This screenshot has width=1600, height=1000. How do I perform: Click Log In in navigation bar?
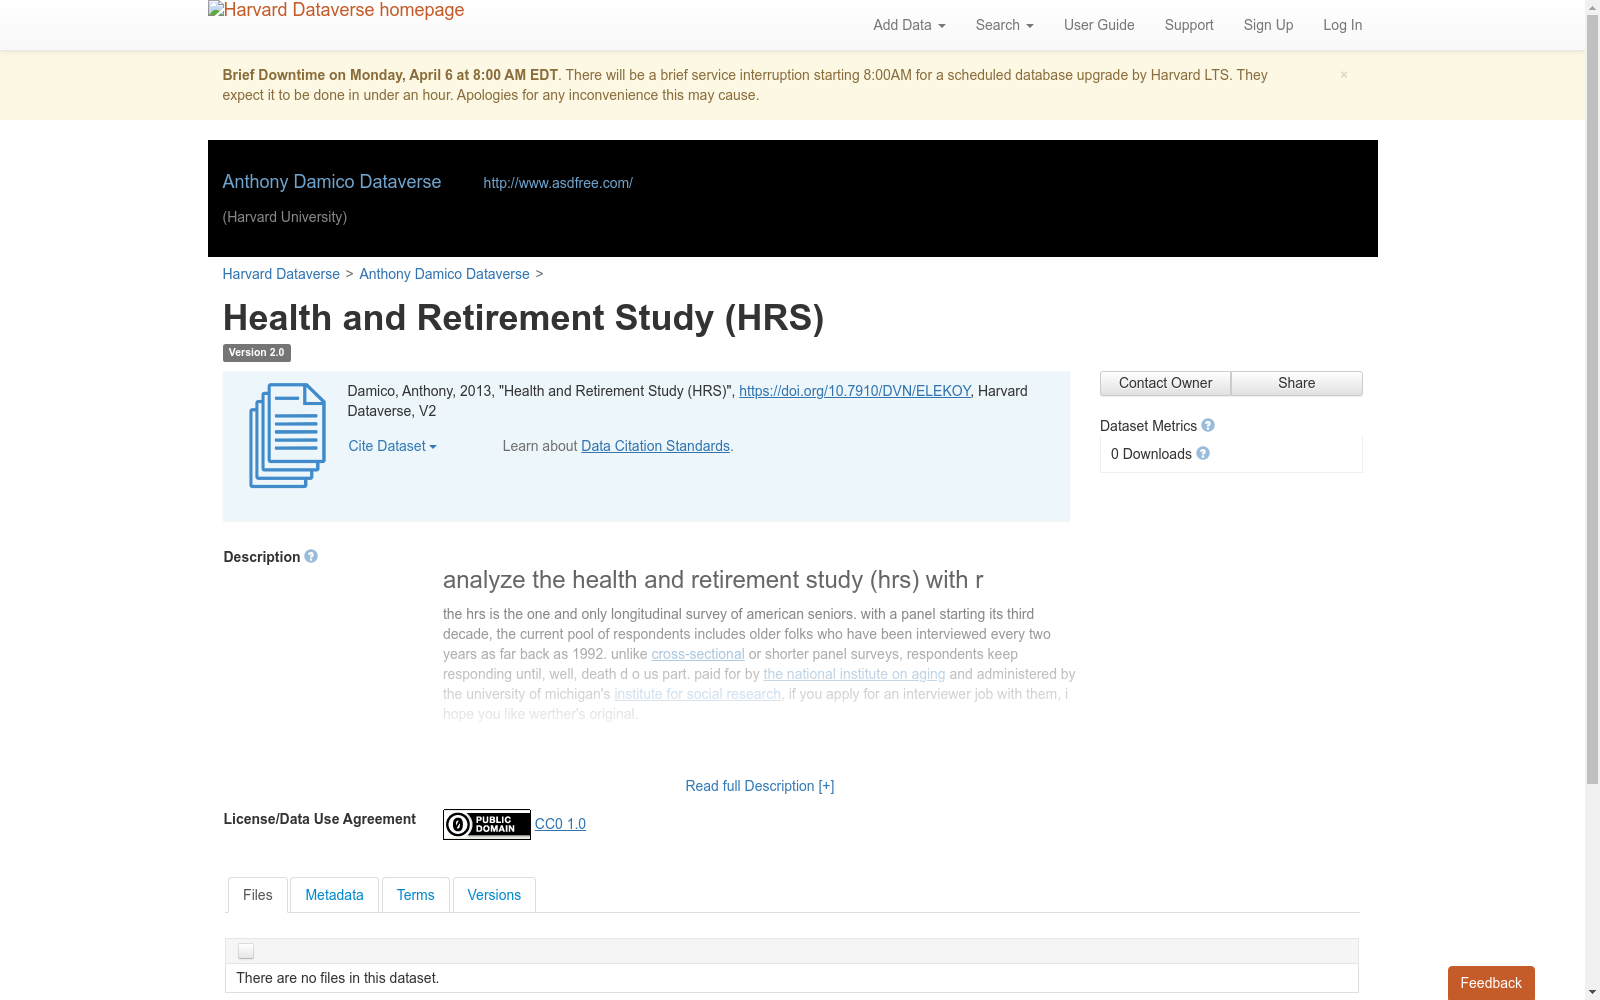point(1342,25)
